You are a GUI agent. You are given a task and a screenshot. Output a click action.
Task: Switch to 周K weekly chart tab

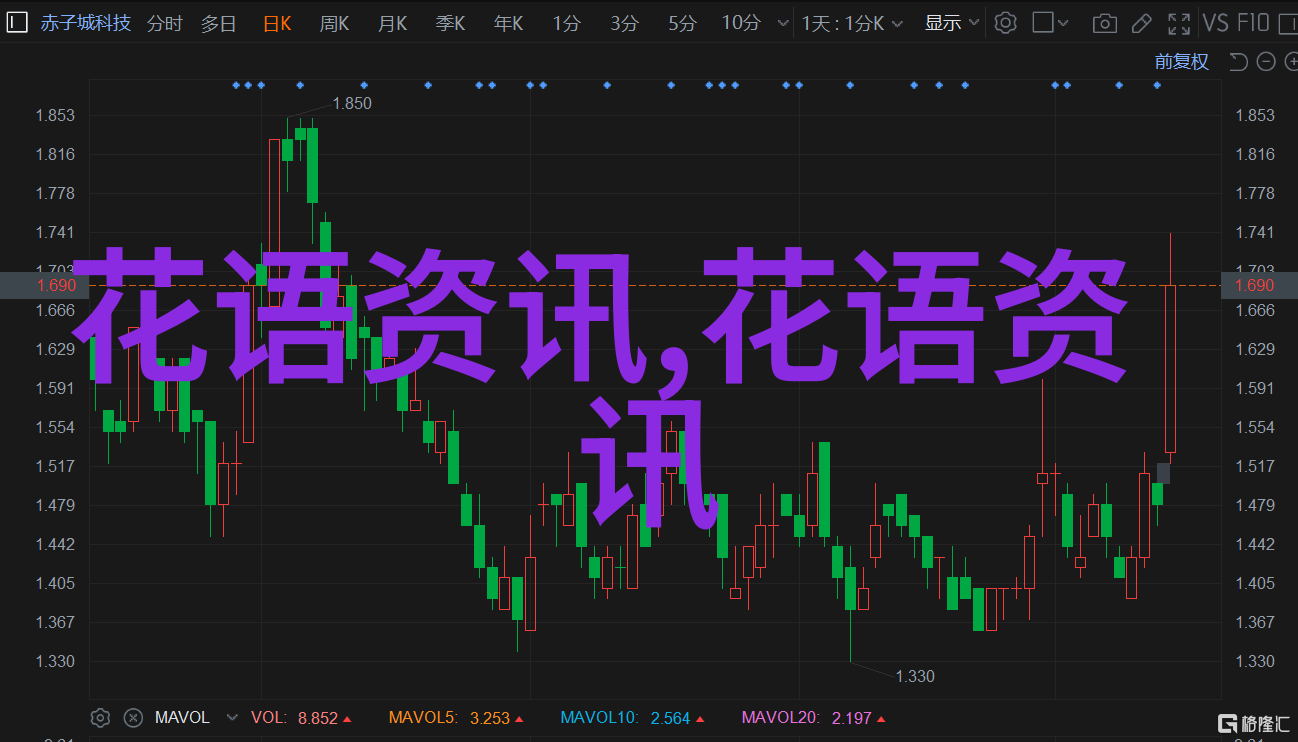[x=334, y=22]
